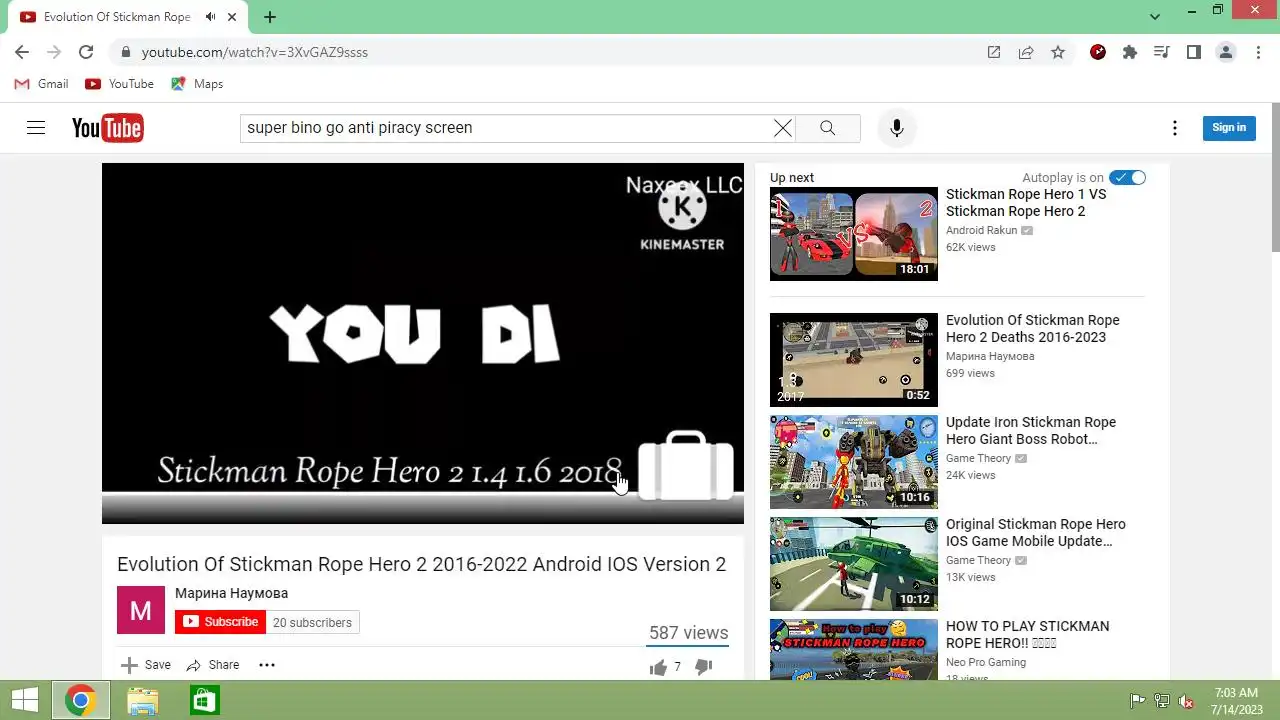The width and height of the screenshot is (1280, 720).
Task: Click the address bar URL
Action: pyautogui.click(x=255, y=52)
